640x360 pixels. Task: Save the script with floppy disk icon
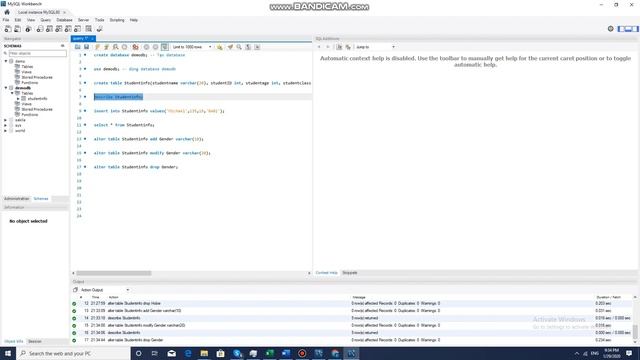pyautogui.click(x=87, y=47)
